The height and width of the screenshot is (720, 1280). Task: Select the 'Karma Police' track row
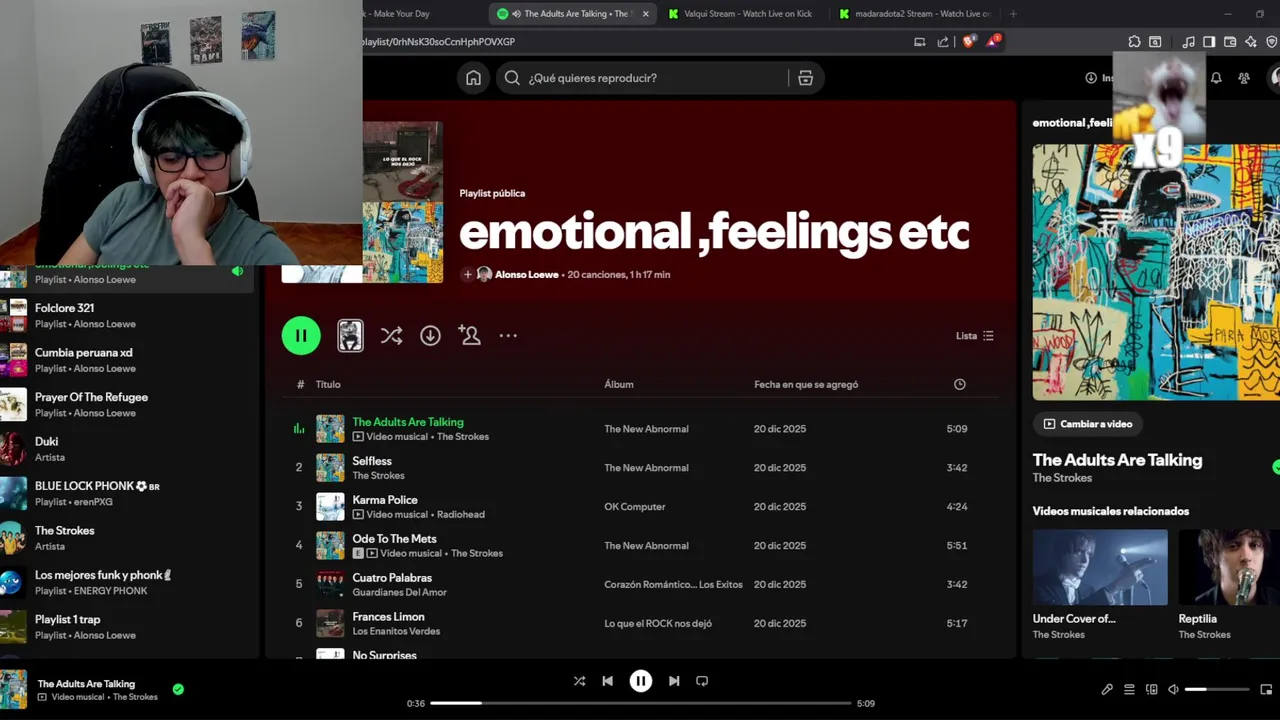640,506
